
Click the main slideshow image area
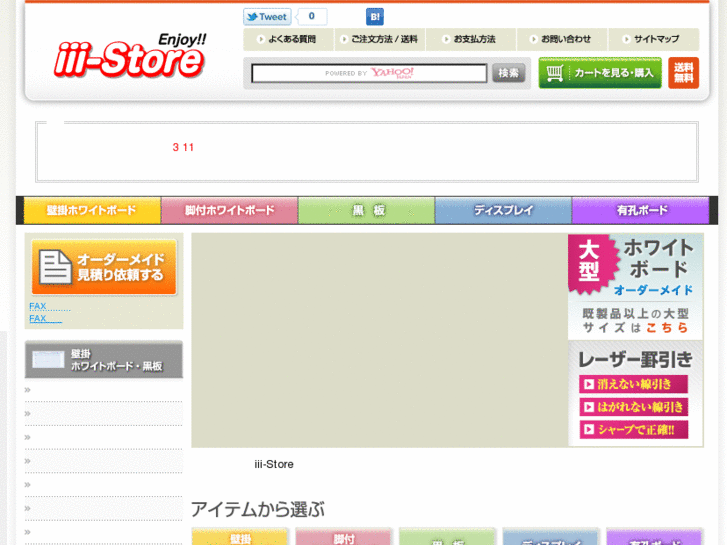click(380, 340)
